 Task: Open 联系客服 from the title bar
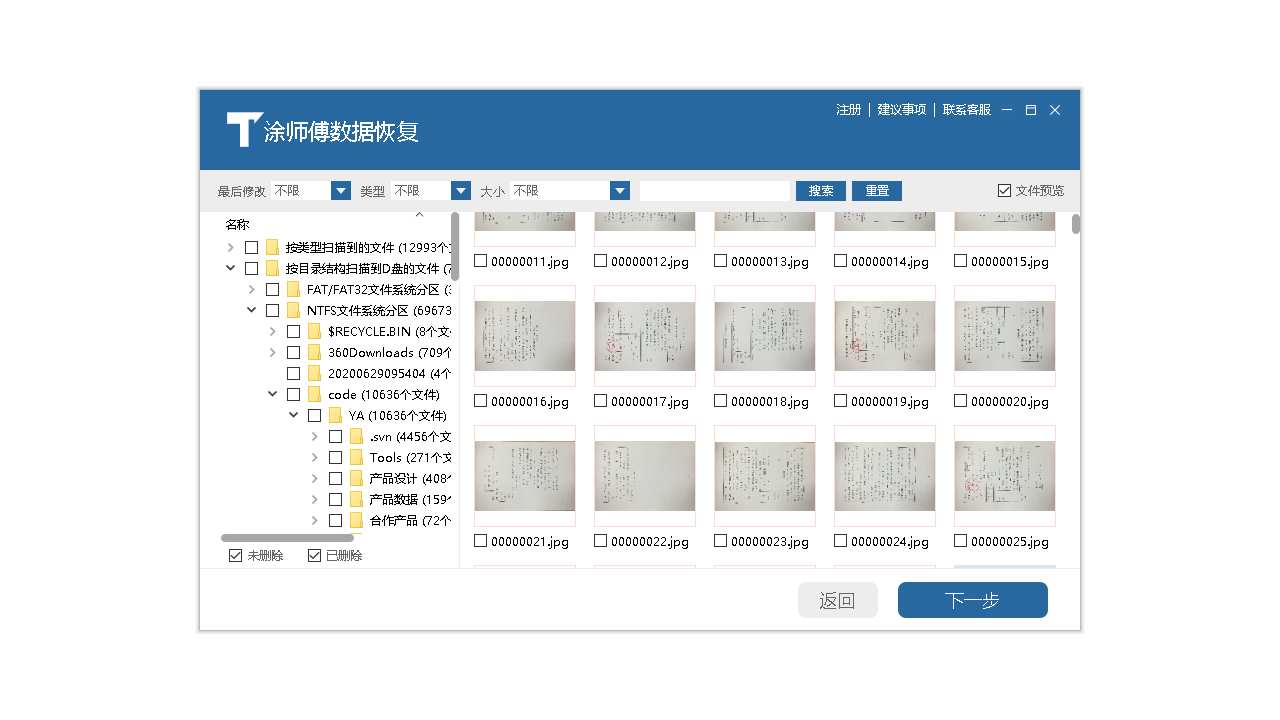(x=964, y=110)
